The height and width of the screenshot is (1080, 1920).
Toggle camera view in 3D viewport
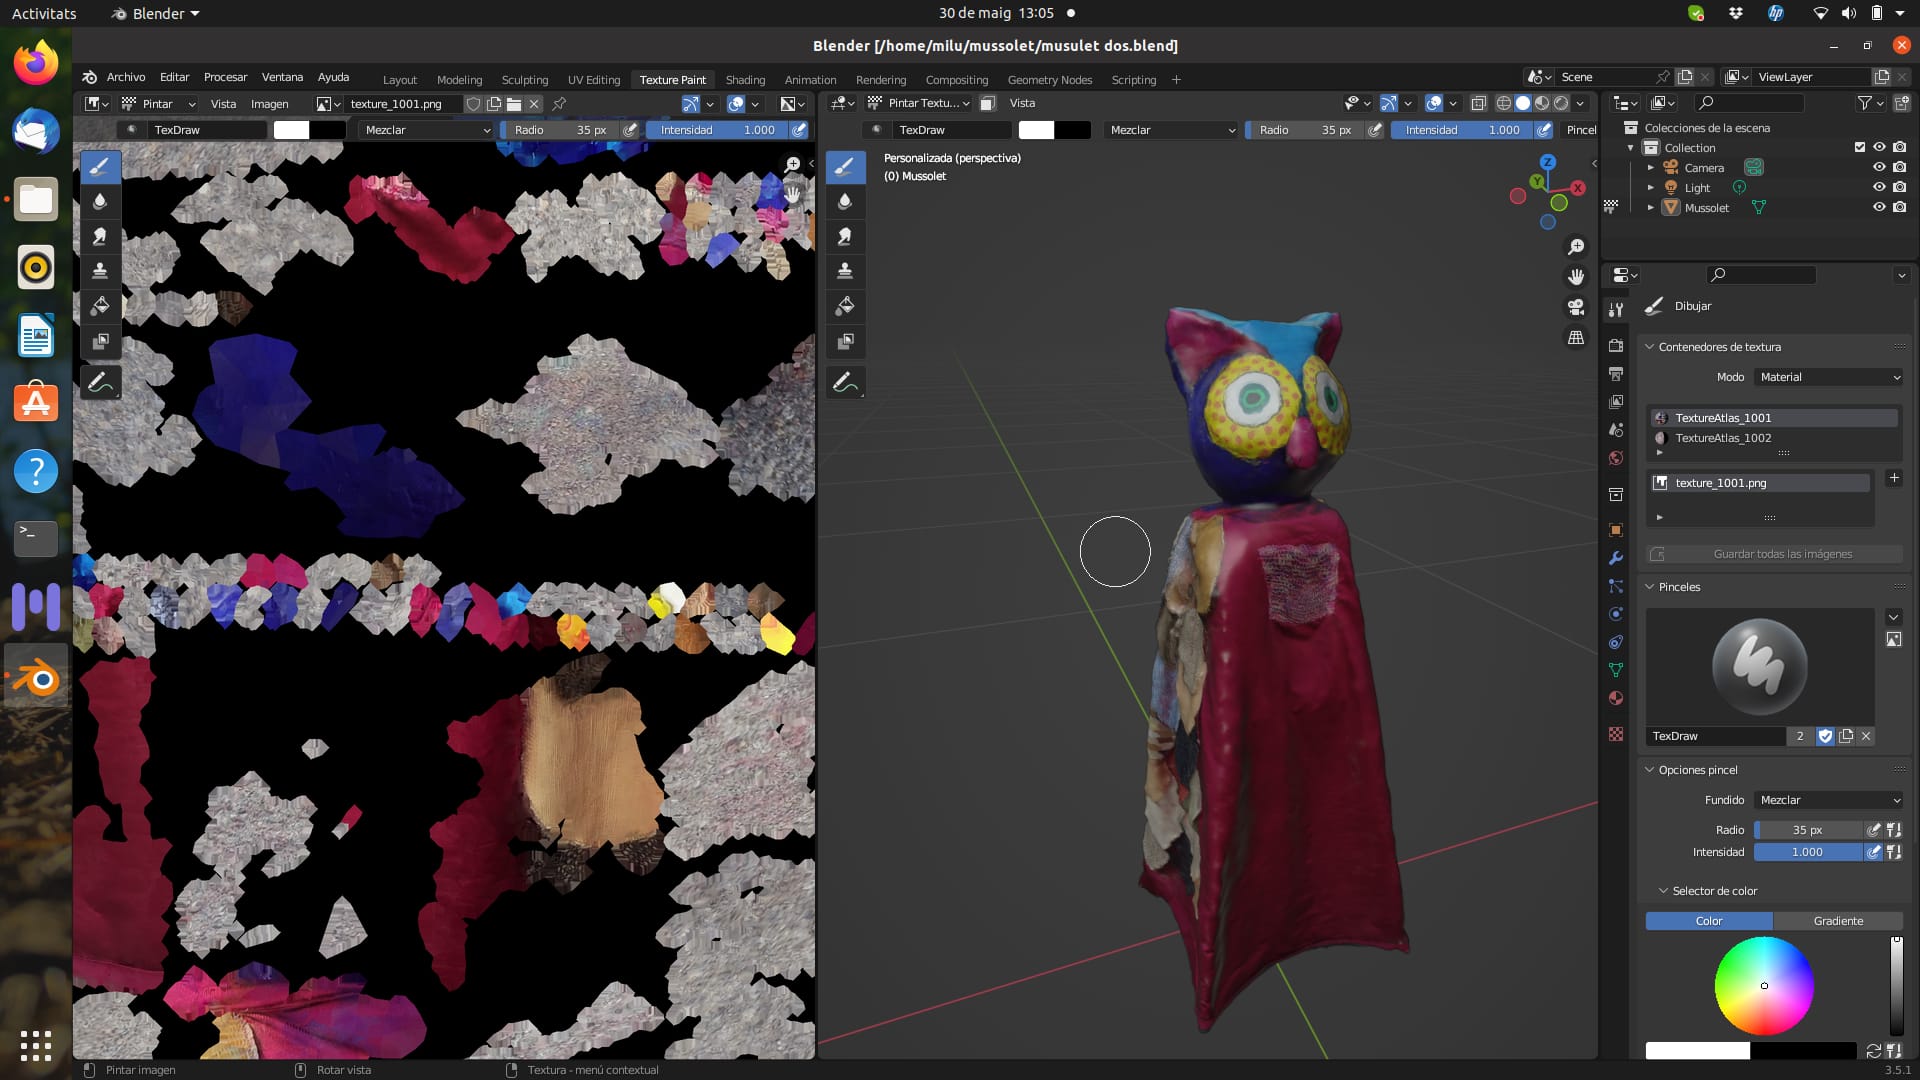pyautogui.click(x=1576, y=307)
